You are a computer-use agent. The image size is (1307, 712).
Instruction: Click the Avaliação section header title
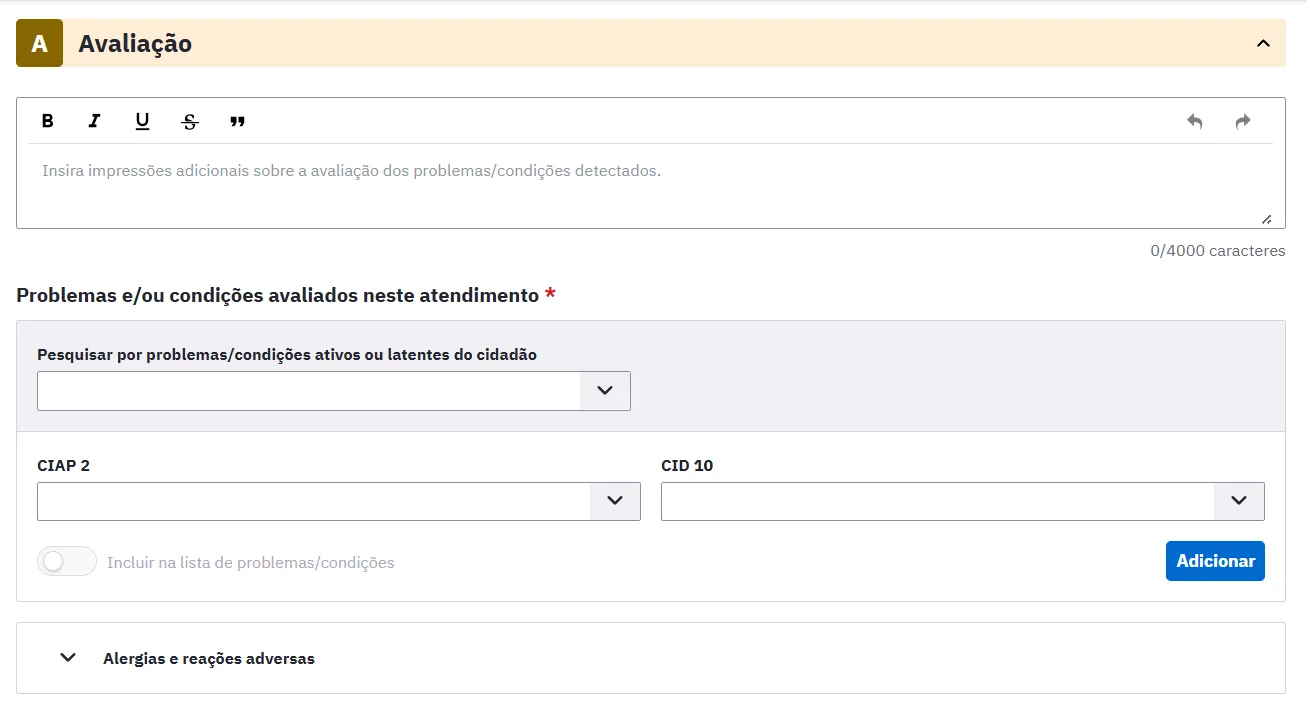click(x=135, y=44)
